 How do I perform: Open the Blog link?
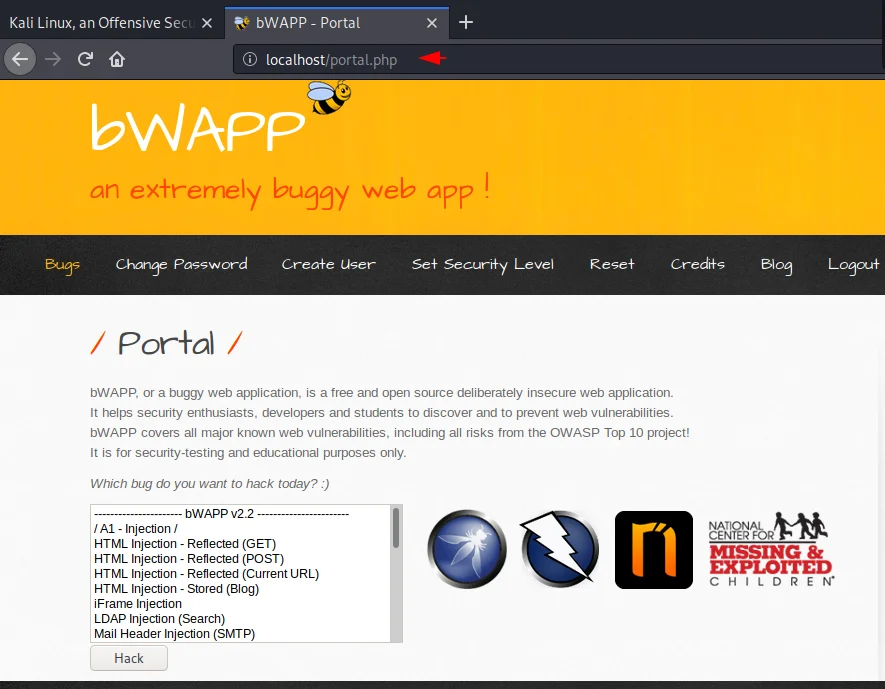click(777, 265)
